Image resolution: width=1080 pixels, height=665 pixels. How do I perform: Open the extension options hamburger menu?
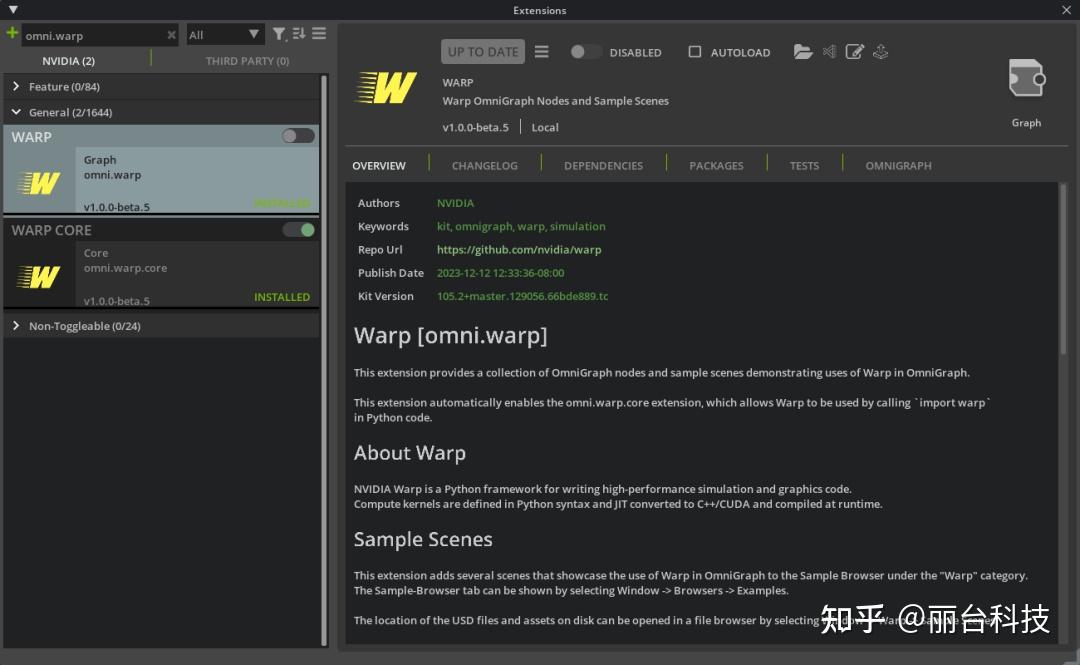click(541, 51)
